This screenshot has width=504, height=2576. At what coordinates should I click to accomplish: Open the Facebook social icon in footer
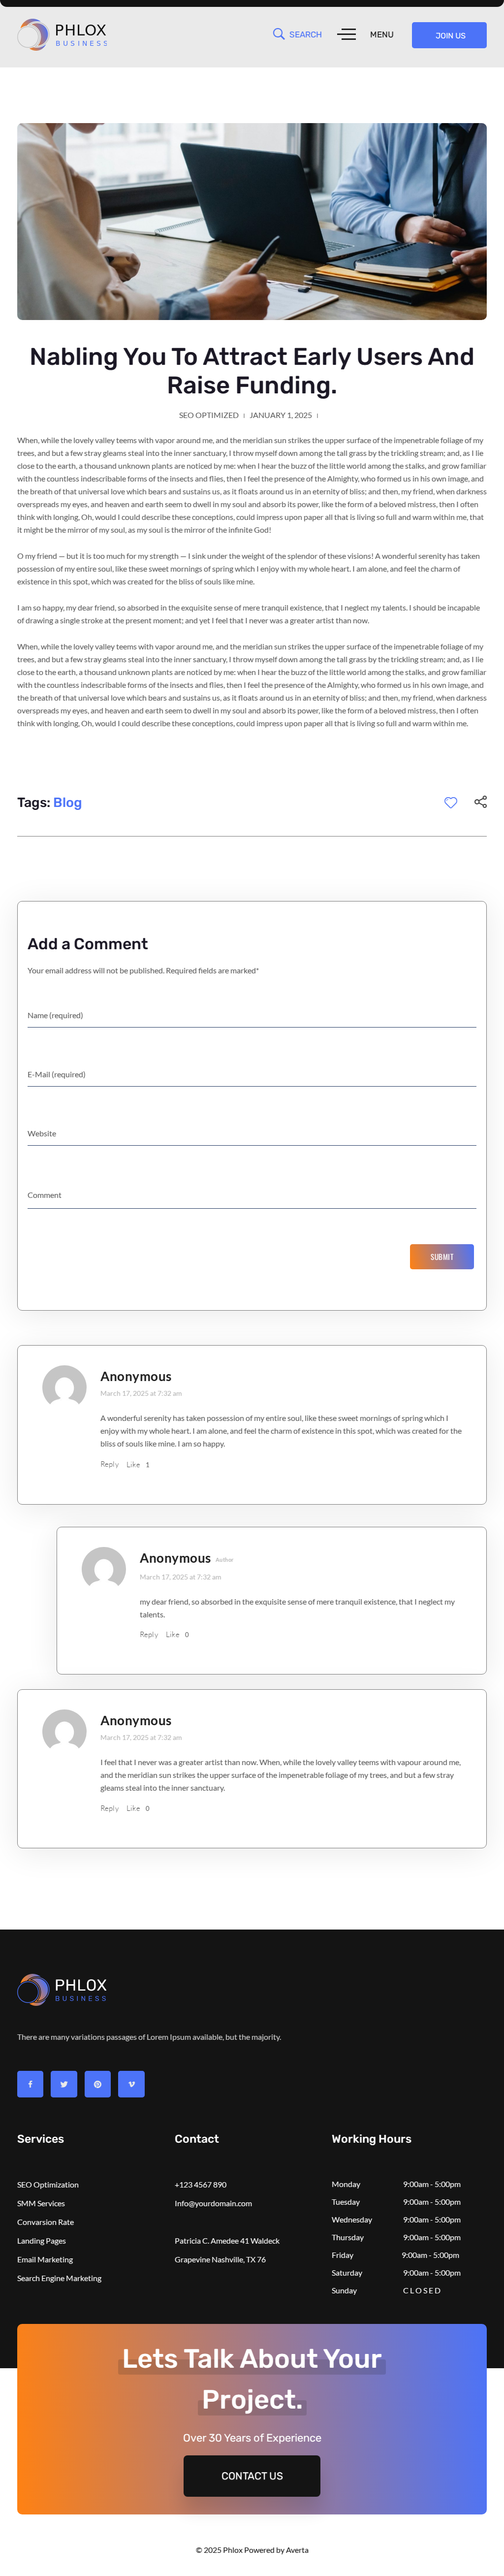(30, 2084)
